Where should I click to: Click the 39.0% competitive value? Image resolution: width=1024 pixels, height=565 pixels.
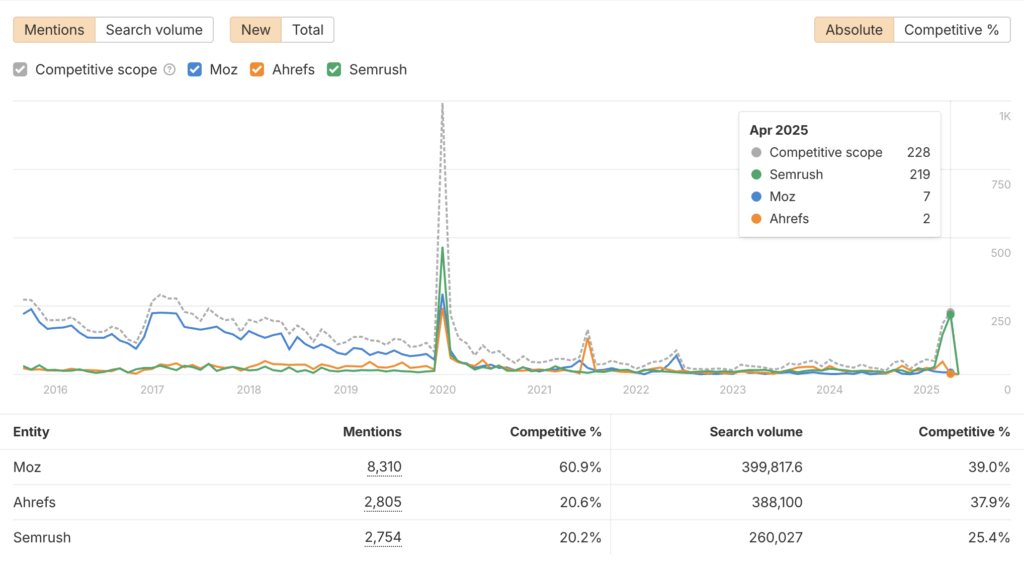(989, 467)
